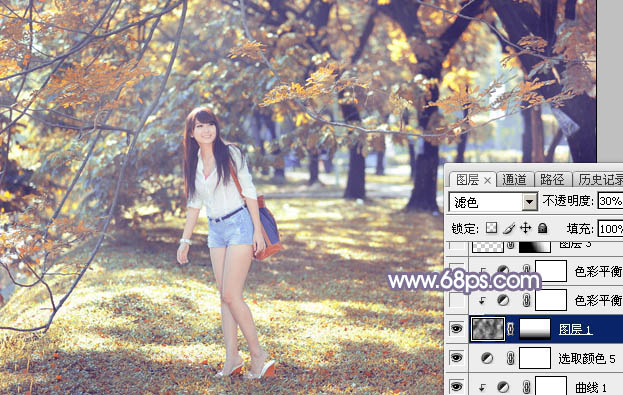
Task: Click the lock image pixels brush icon
Action: (x=509, y=228)
